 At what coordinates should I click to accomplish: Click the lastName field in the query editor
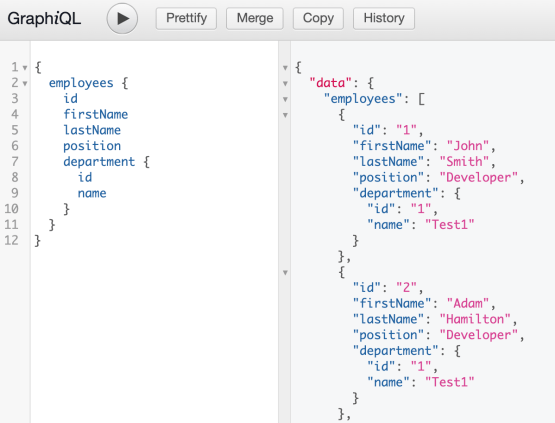[92, 130]
